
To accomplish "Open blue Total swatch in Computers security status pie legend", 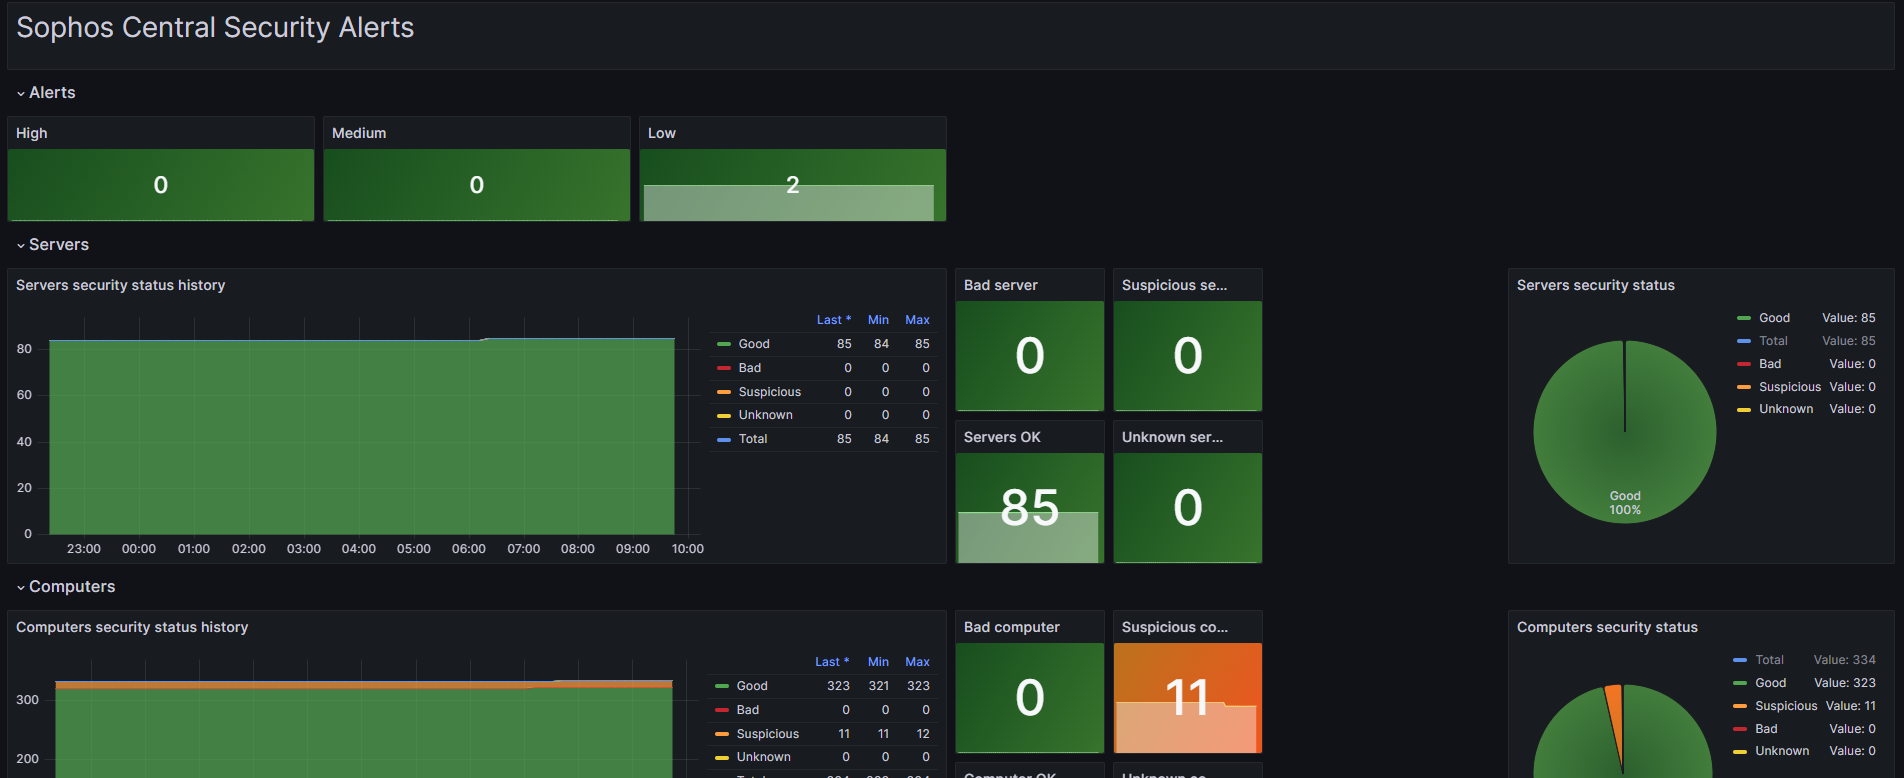I will [1740, 660].
